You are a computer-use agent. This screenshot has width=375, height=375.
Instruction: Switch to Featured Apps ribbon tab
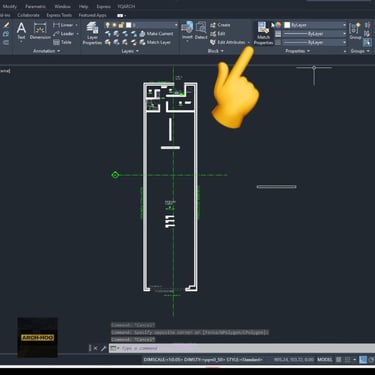pos(92,15)
